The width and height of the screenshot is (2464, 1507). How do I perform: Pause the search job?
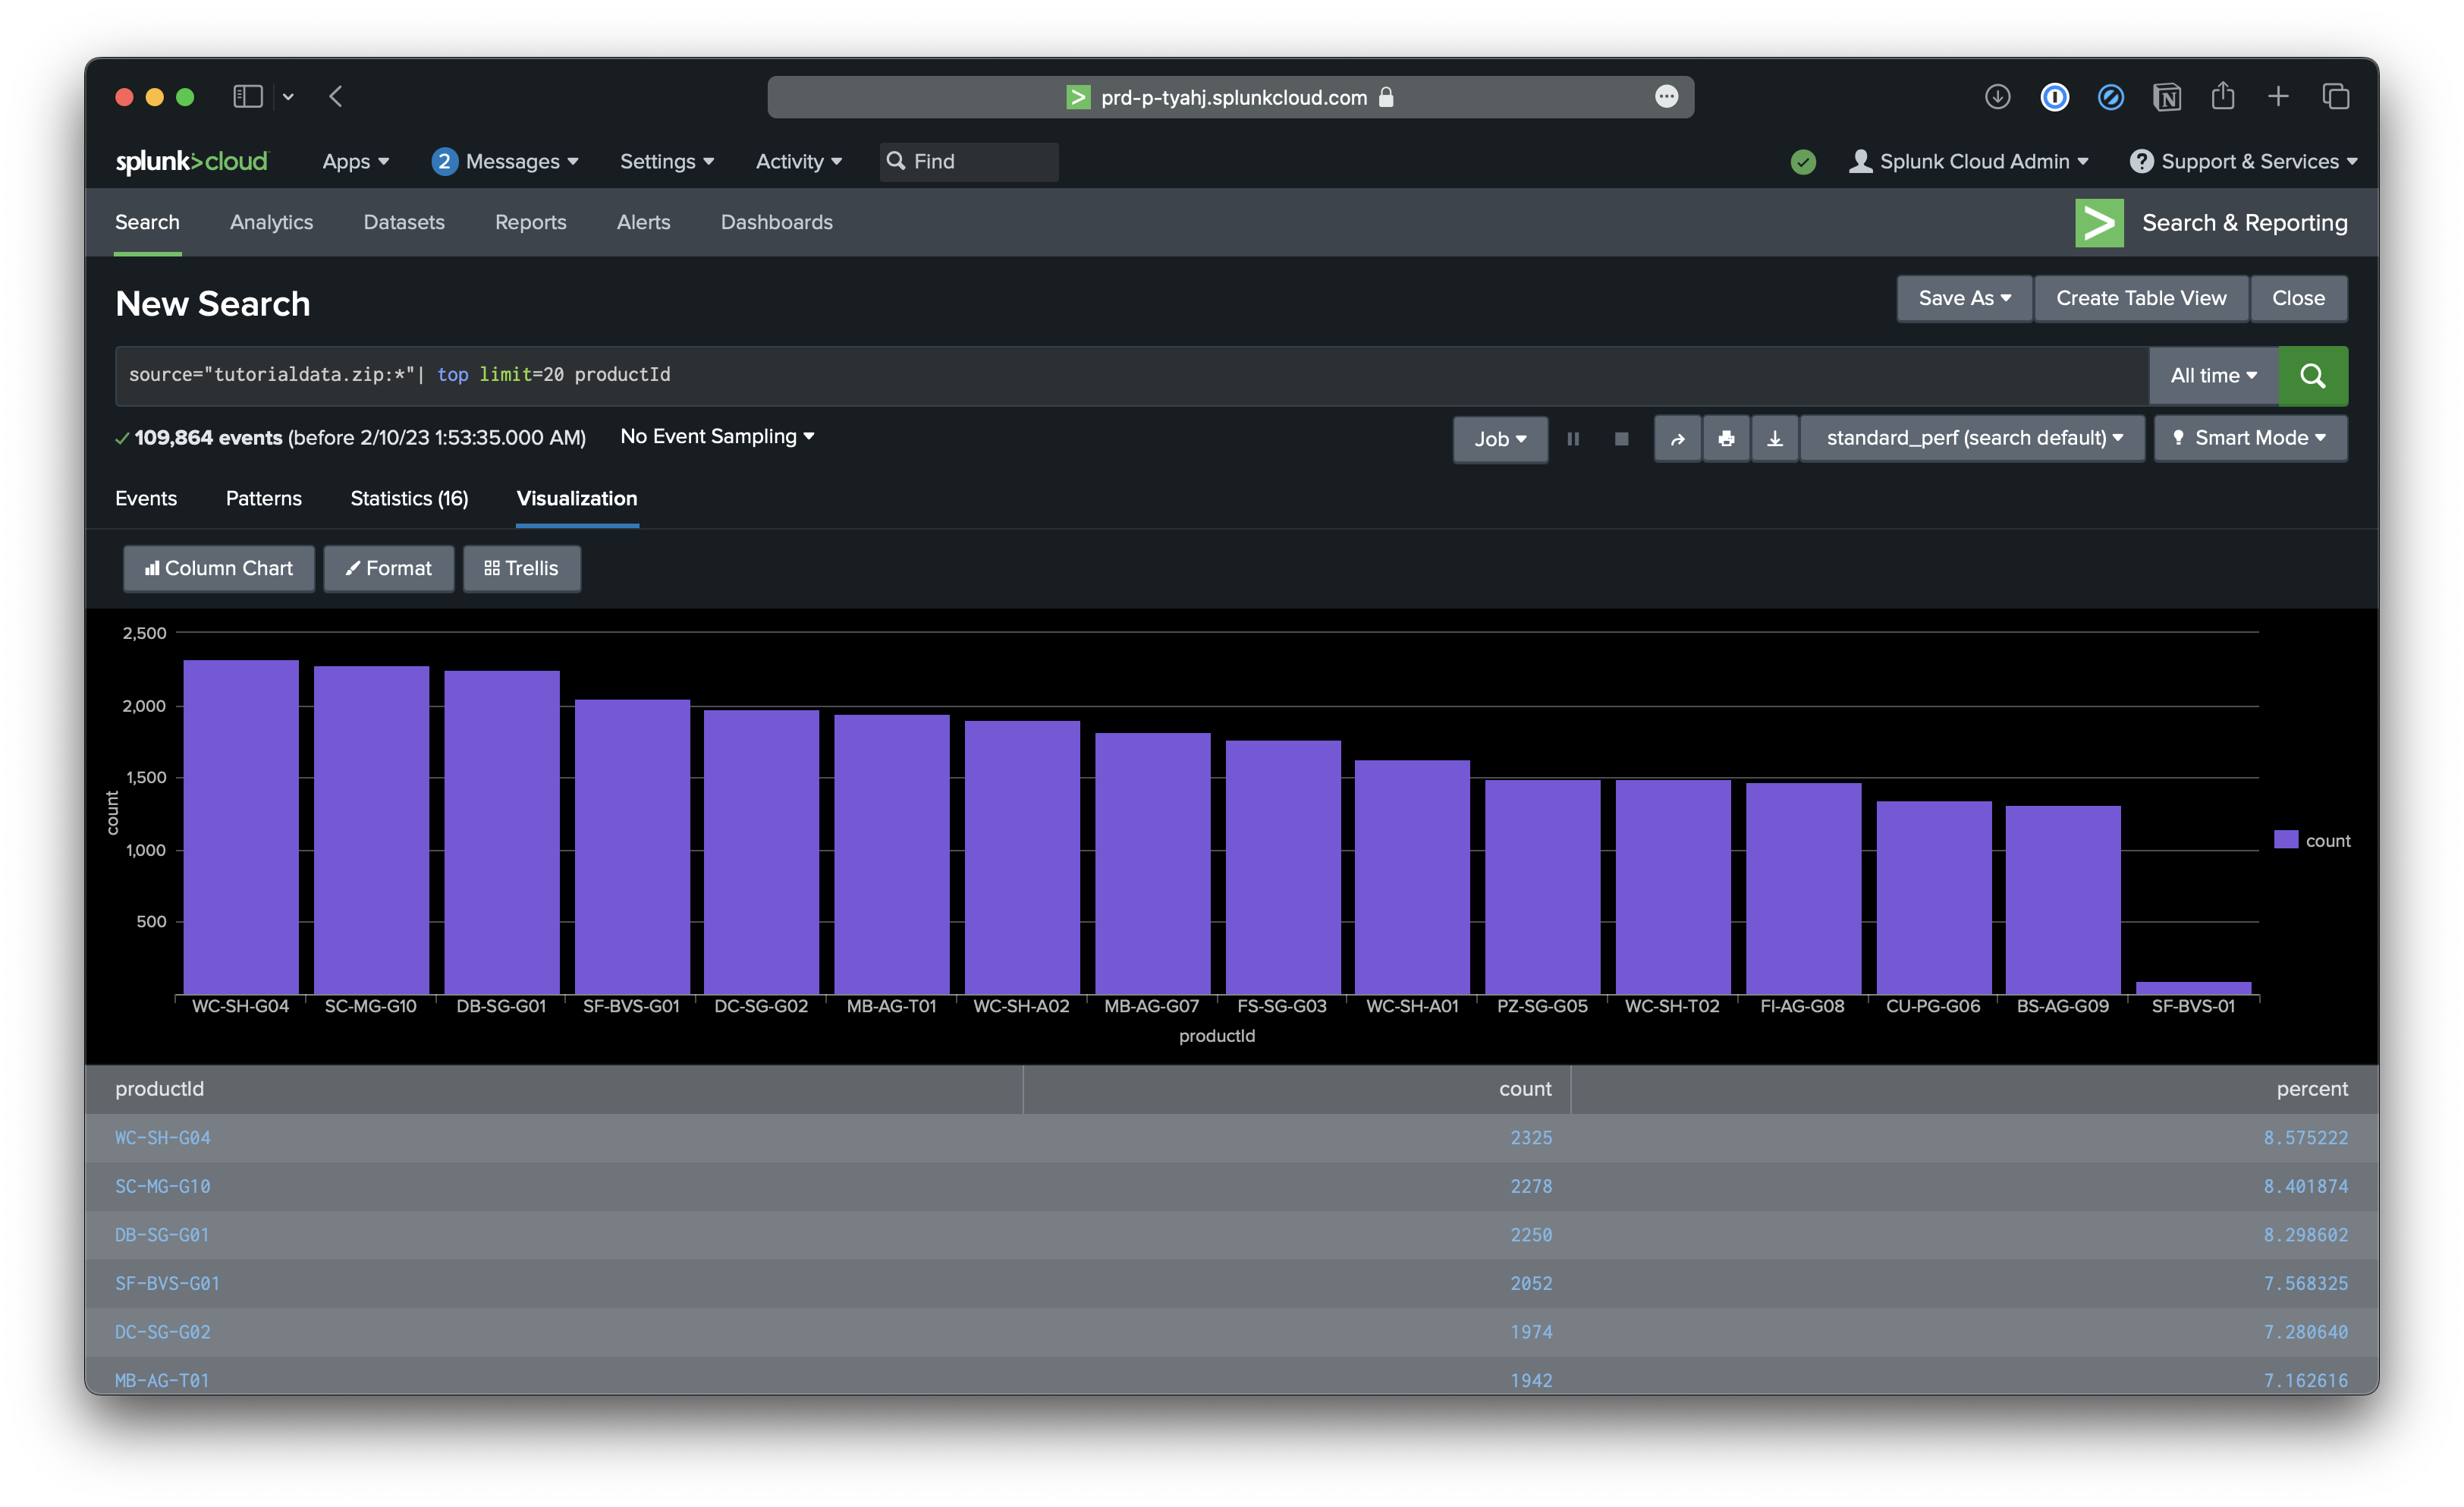pos(1573,439)
